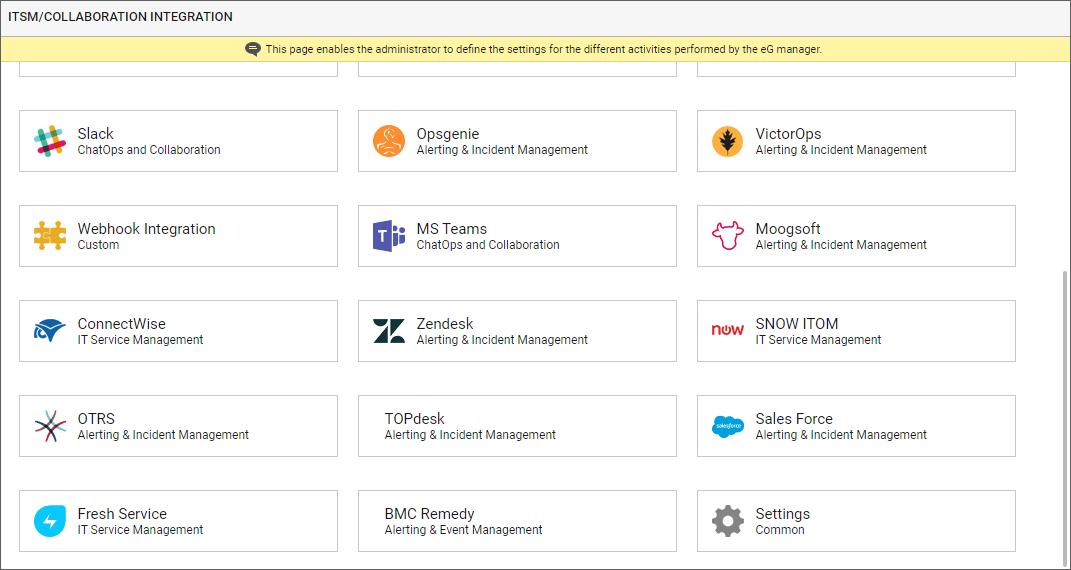The width and height of the screenshot is (1071, 570).
Task: Click the Webhook Integration puzzle icon
Action: [x=50, y=236]
